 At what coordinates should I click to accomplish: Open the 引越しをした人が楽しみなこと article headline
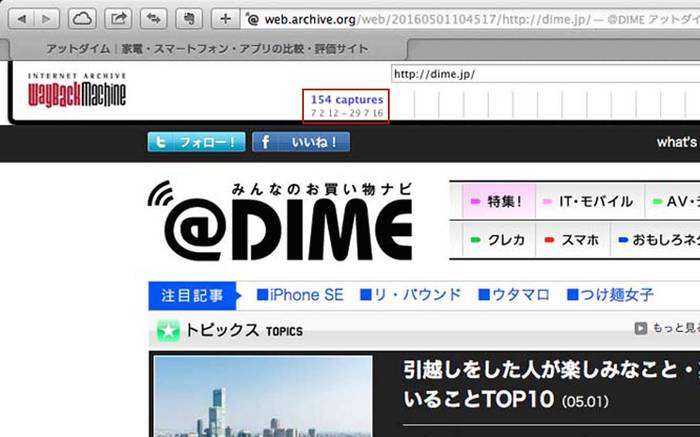551,385
